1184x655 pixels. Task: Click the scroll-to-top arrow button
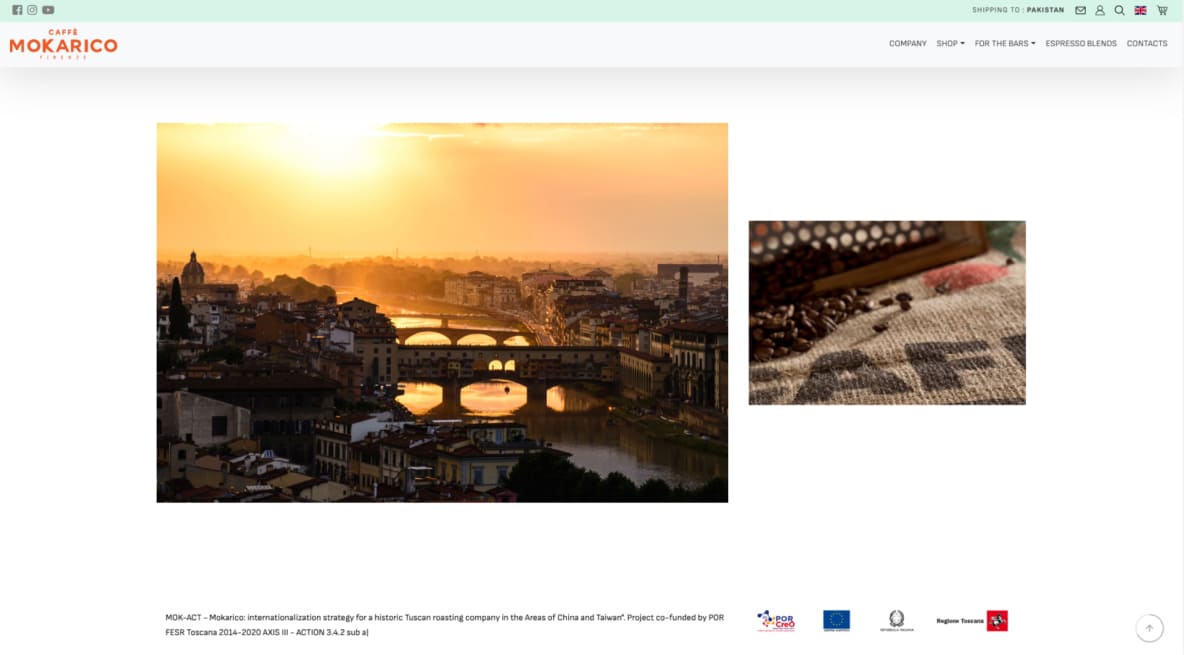click(1149, 628)
